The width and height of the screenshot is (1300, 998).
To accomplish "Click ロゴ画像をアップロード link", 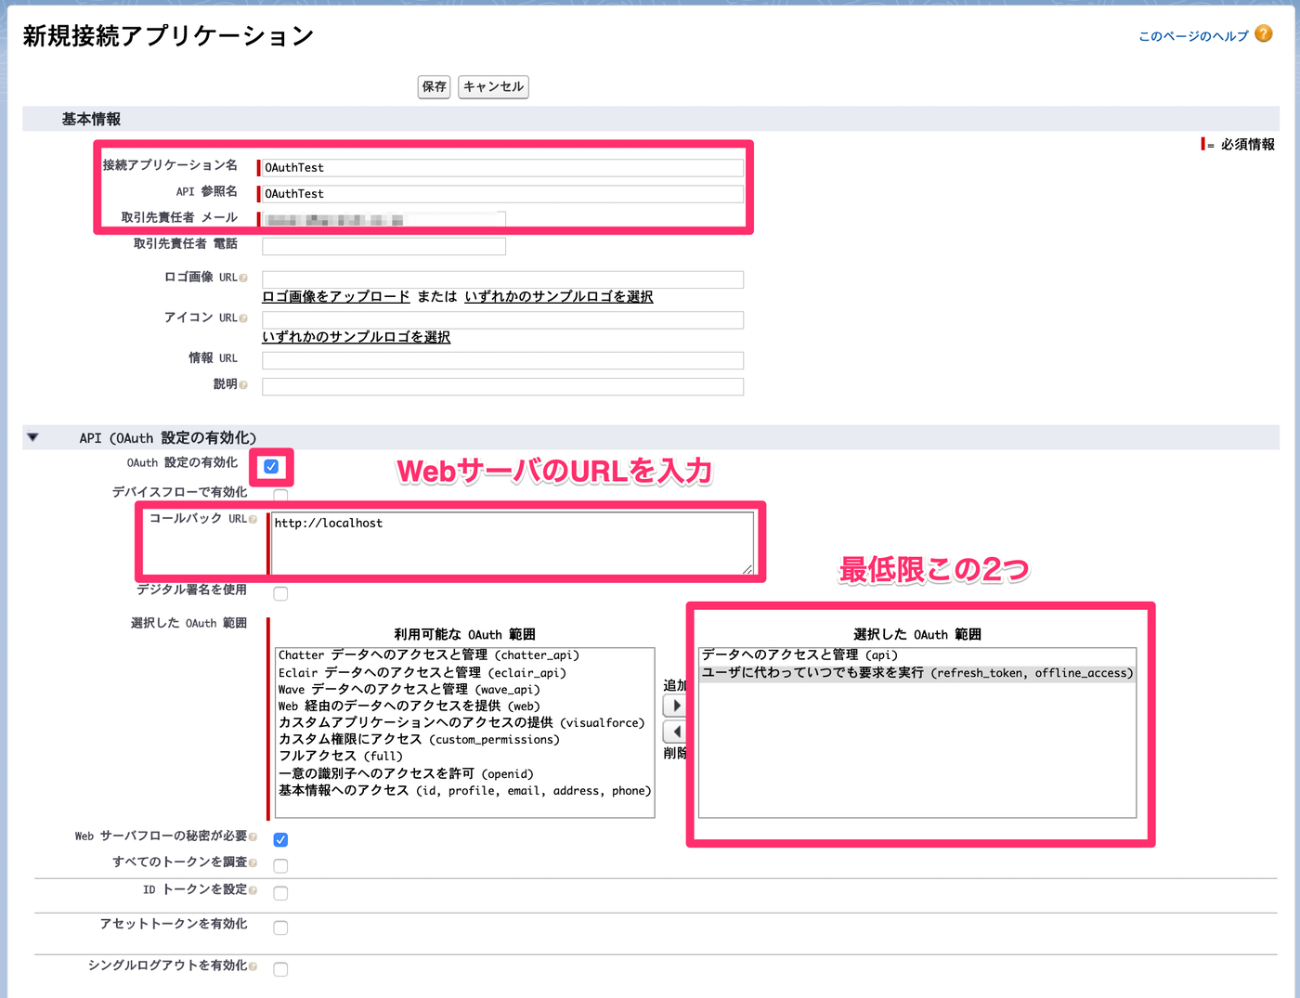I will point(336,297).
